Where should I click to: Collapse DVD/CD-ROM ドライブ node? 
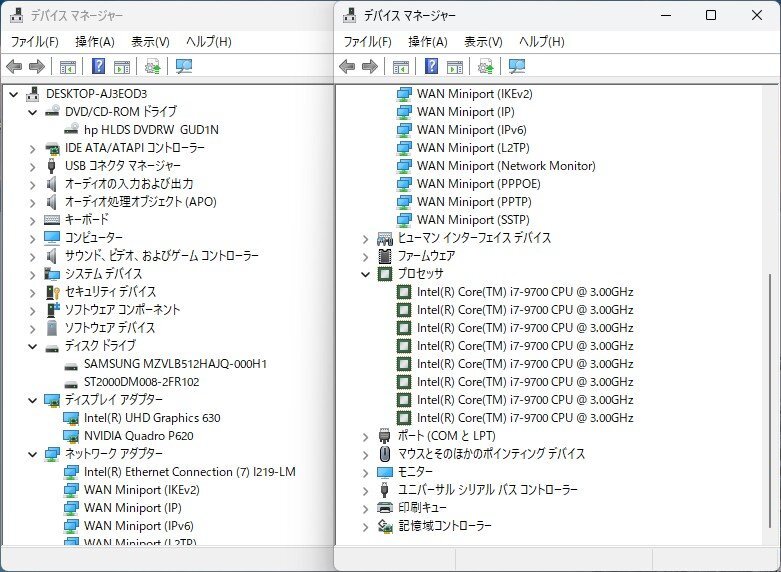point(32,112)
